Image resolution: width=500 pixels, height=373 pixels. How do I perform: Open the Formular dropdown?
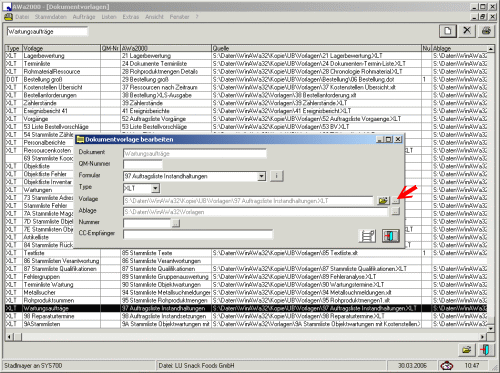262,176
